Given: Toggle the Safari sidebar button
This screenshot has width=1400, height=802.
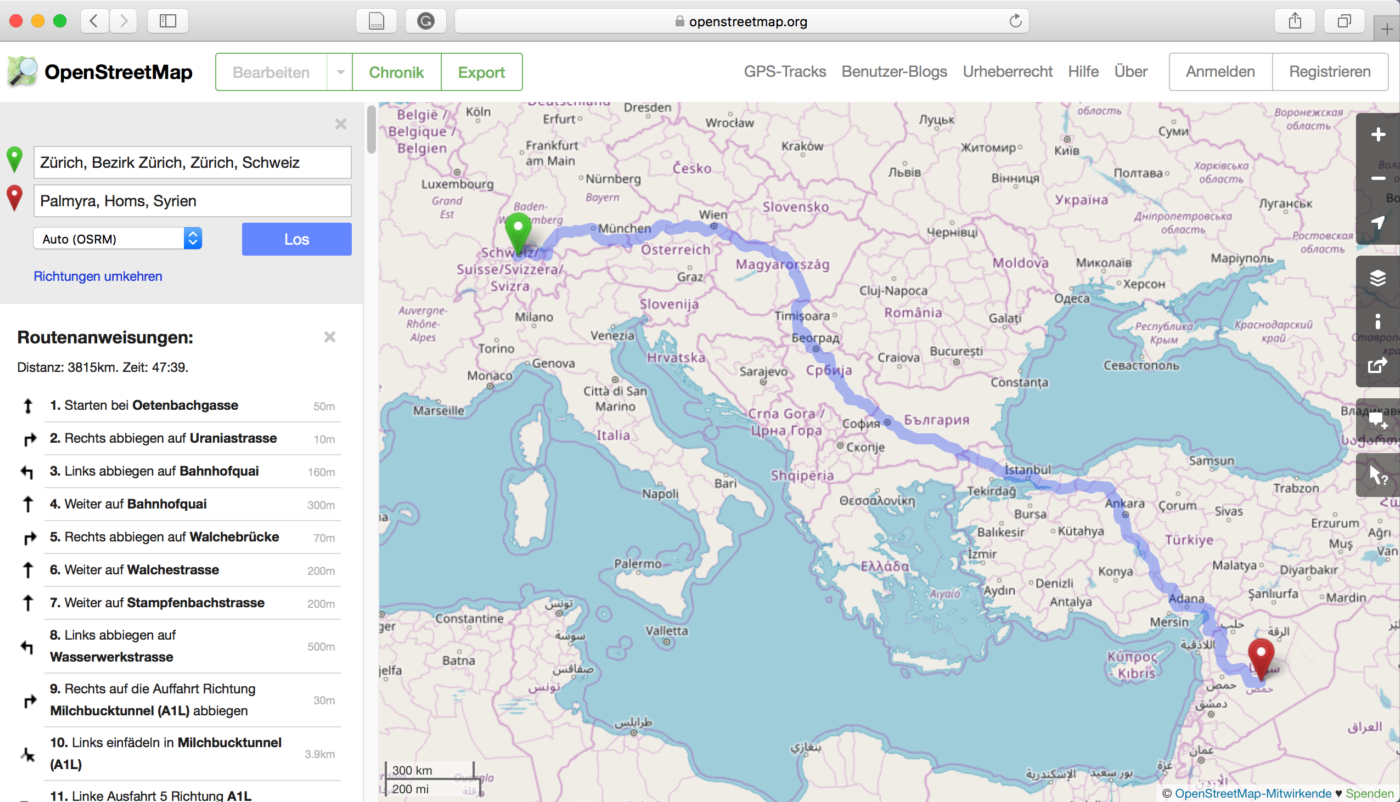Looking at the screenshot, I should (167, 21).
